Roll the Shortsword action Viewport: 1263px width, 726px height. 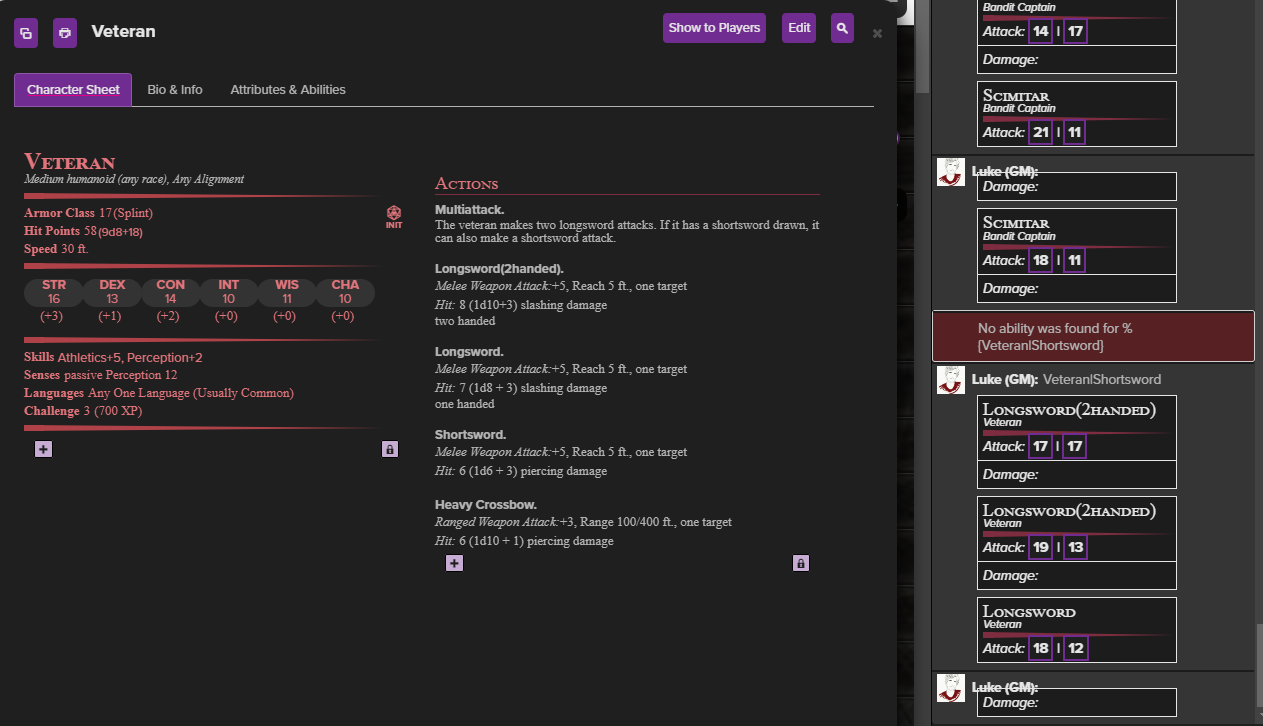[471, 435]
